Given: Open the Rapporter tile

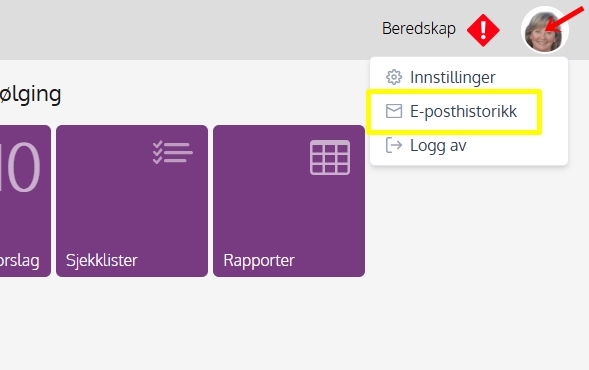Looking at the screenshot, I should click(x=289, y=201).
